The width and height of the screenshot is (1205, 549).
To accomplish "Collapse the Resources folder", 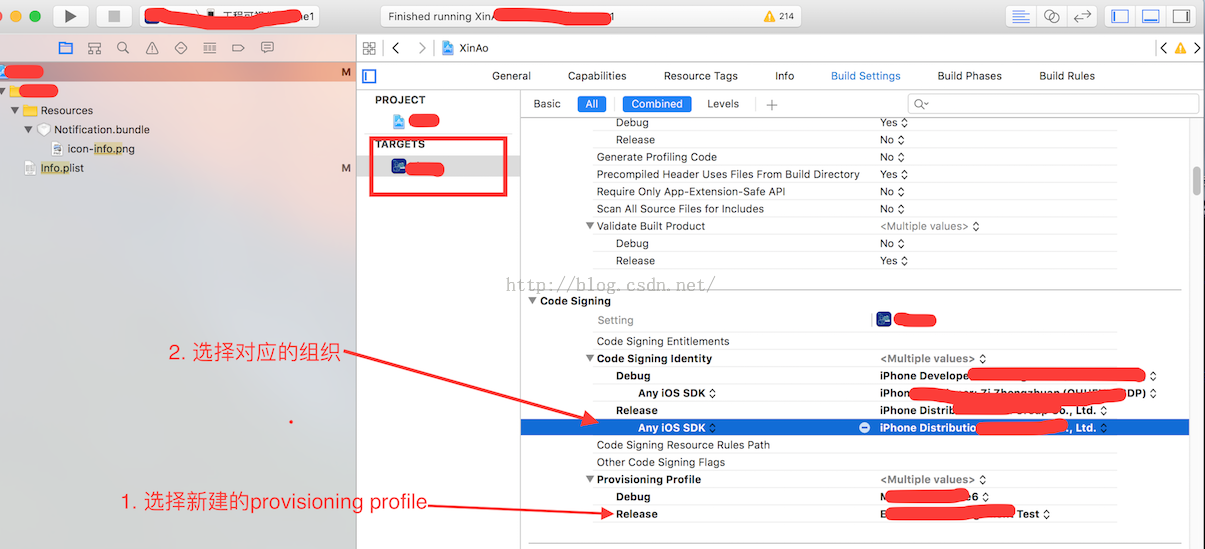I will pyautogui.click(x=15, y=111).
